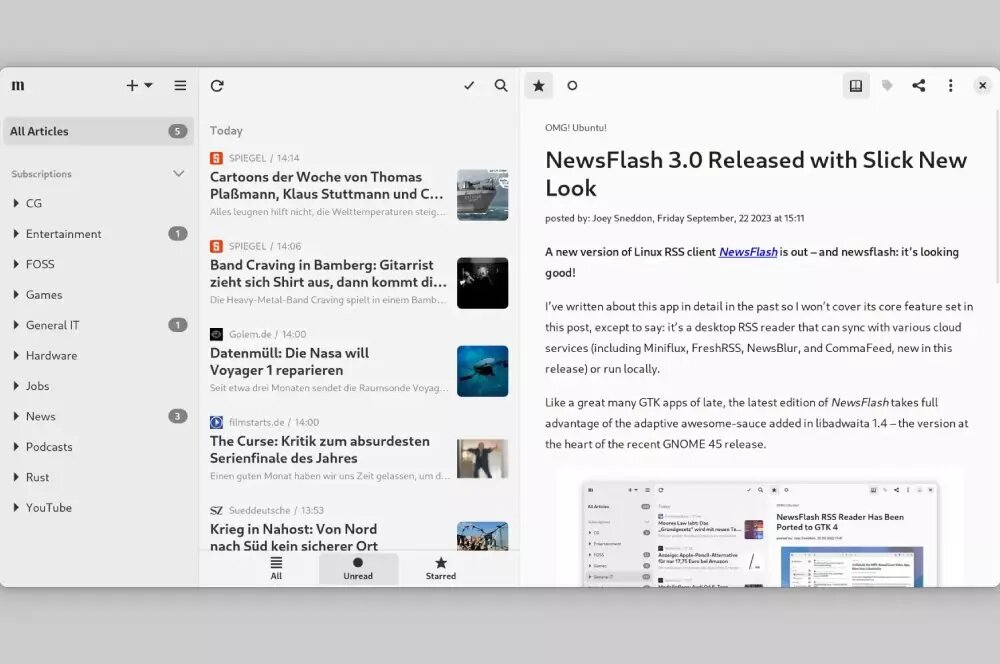
Task: Select the Jobs category label
Action: [38, 386]
